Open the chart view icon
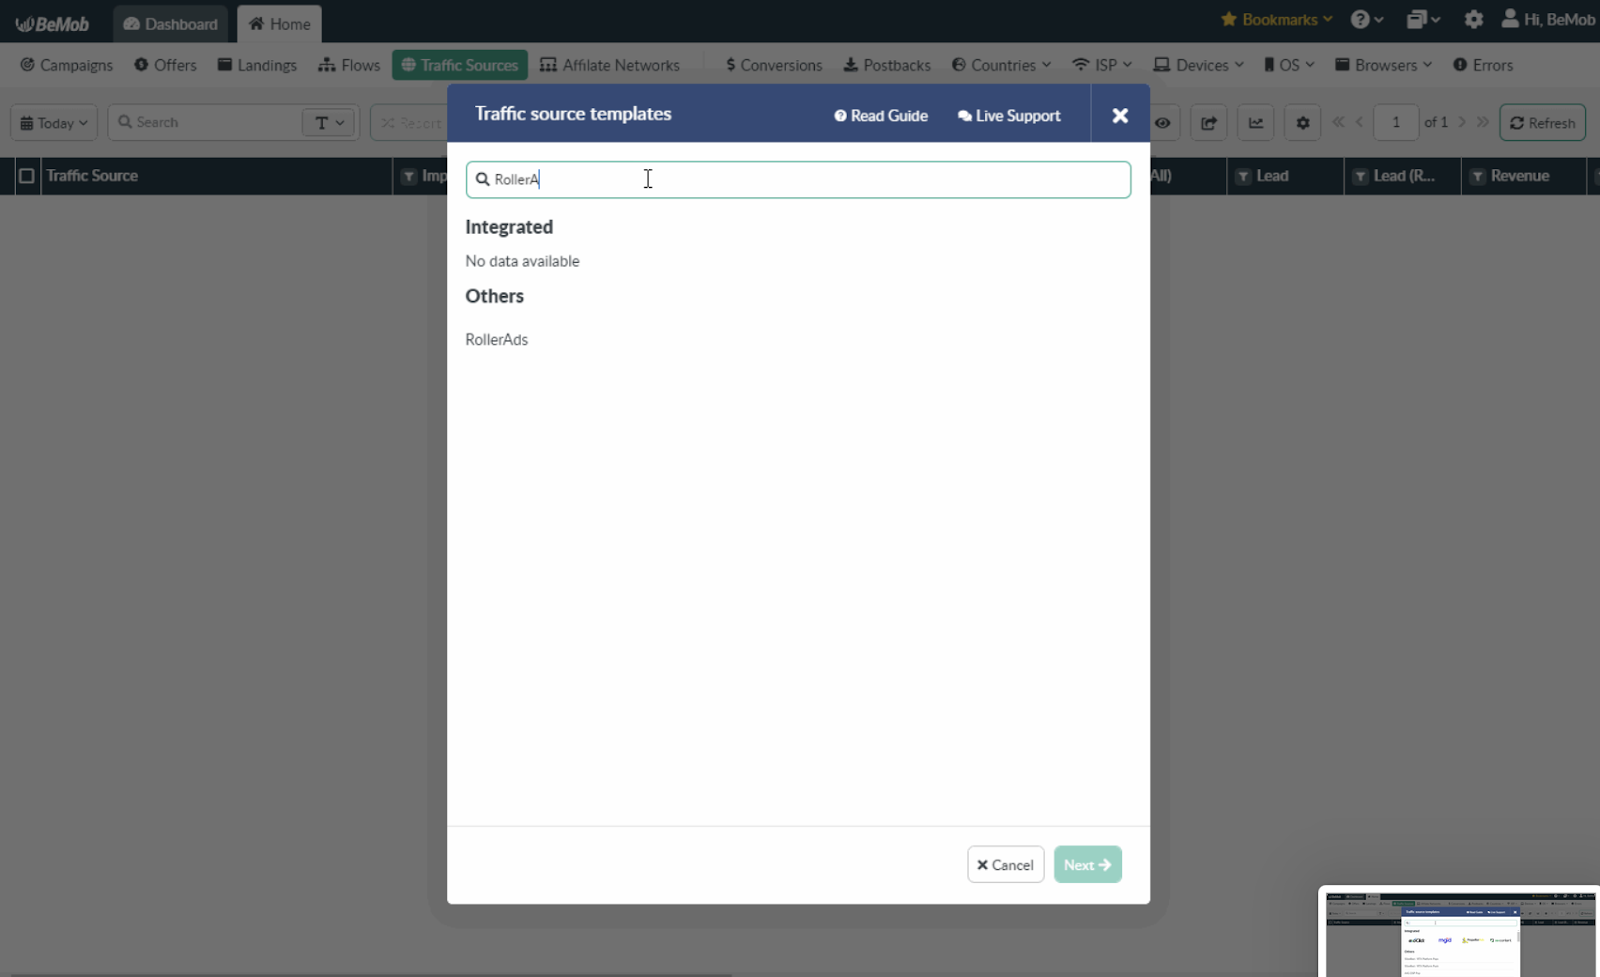The width and height of the screenshot is (1600, 977). (1255, 123)
